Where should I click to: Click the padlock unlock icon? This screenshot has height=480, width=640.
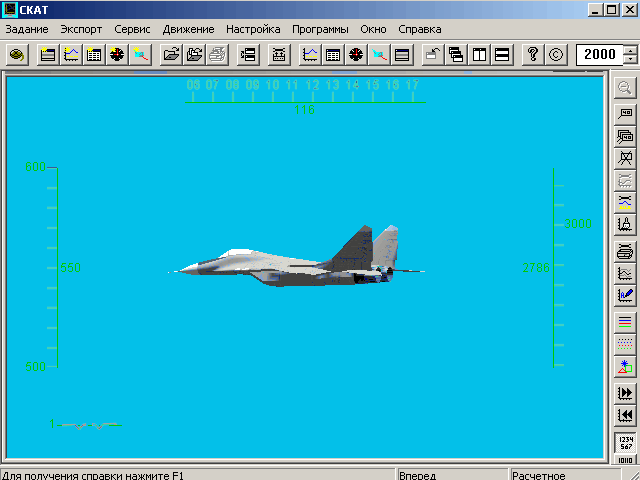pos(433,54)
